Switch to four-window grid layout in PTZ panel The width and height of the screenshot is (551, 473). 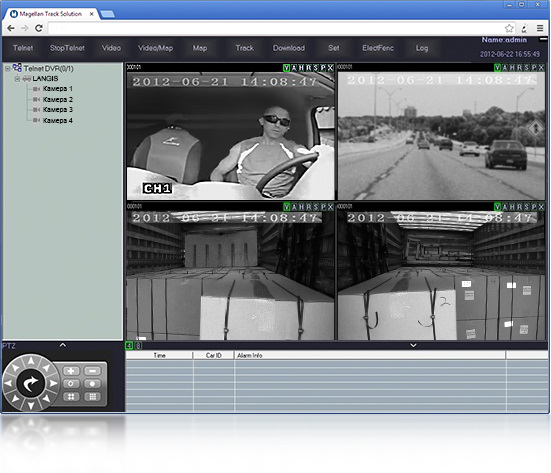coord(71,397)
